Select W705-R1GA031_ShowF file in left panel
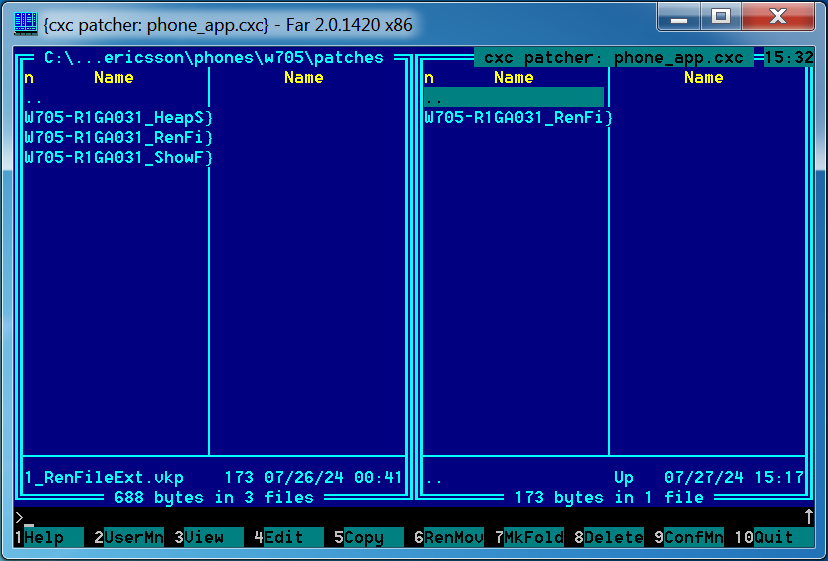Viewport: 828px width, 561px height. [118, 157]
